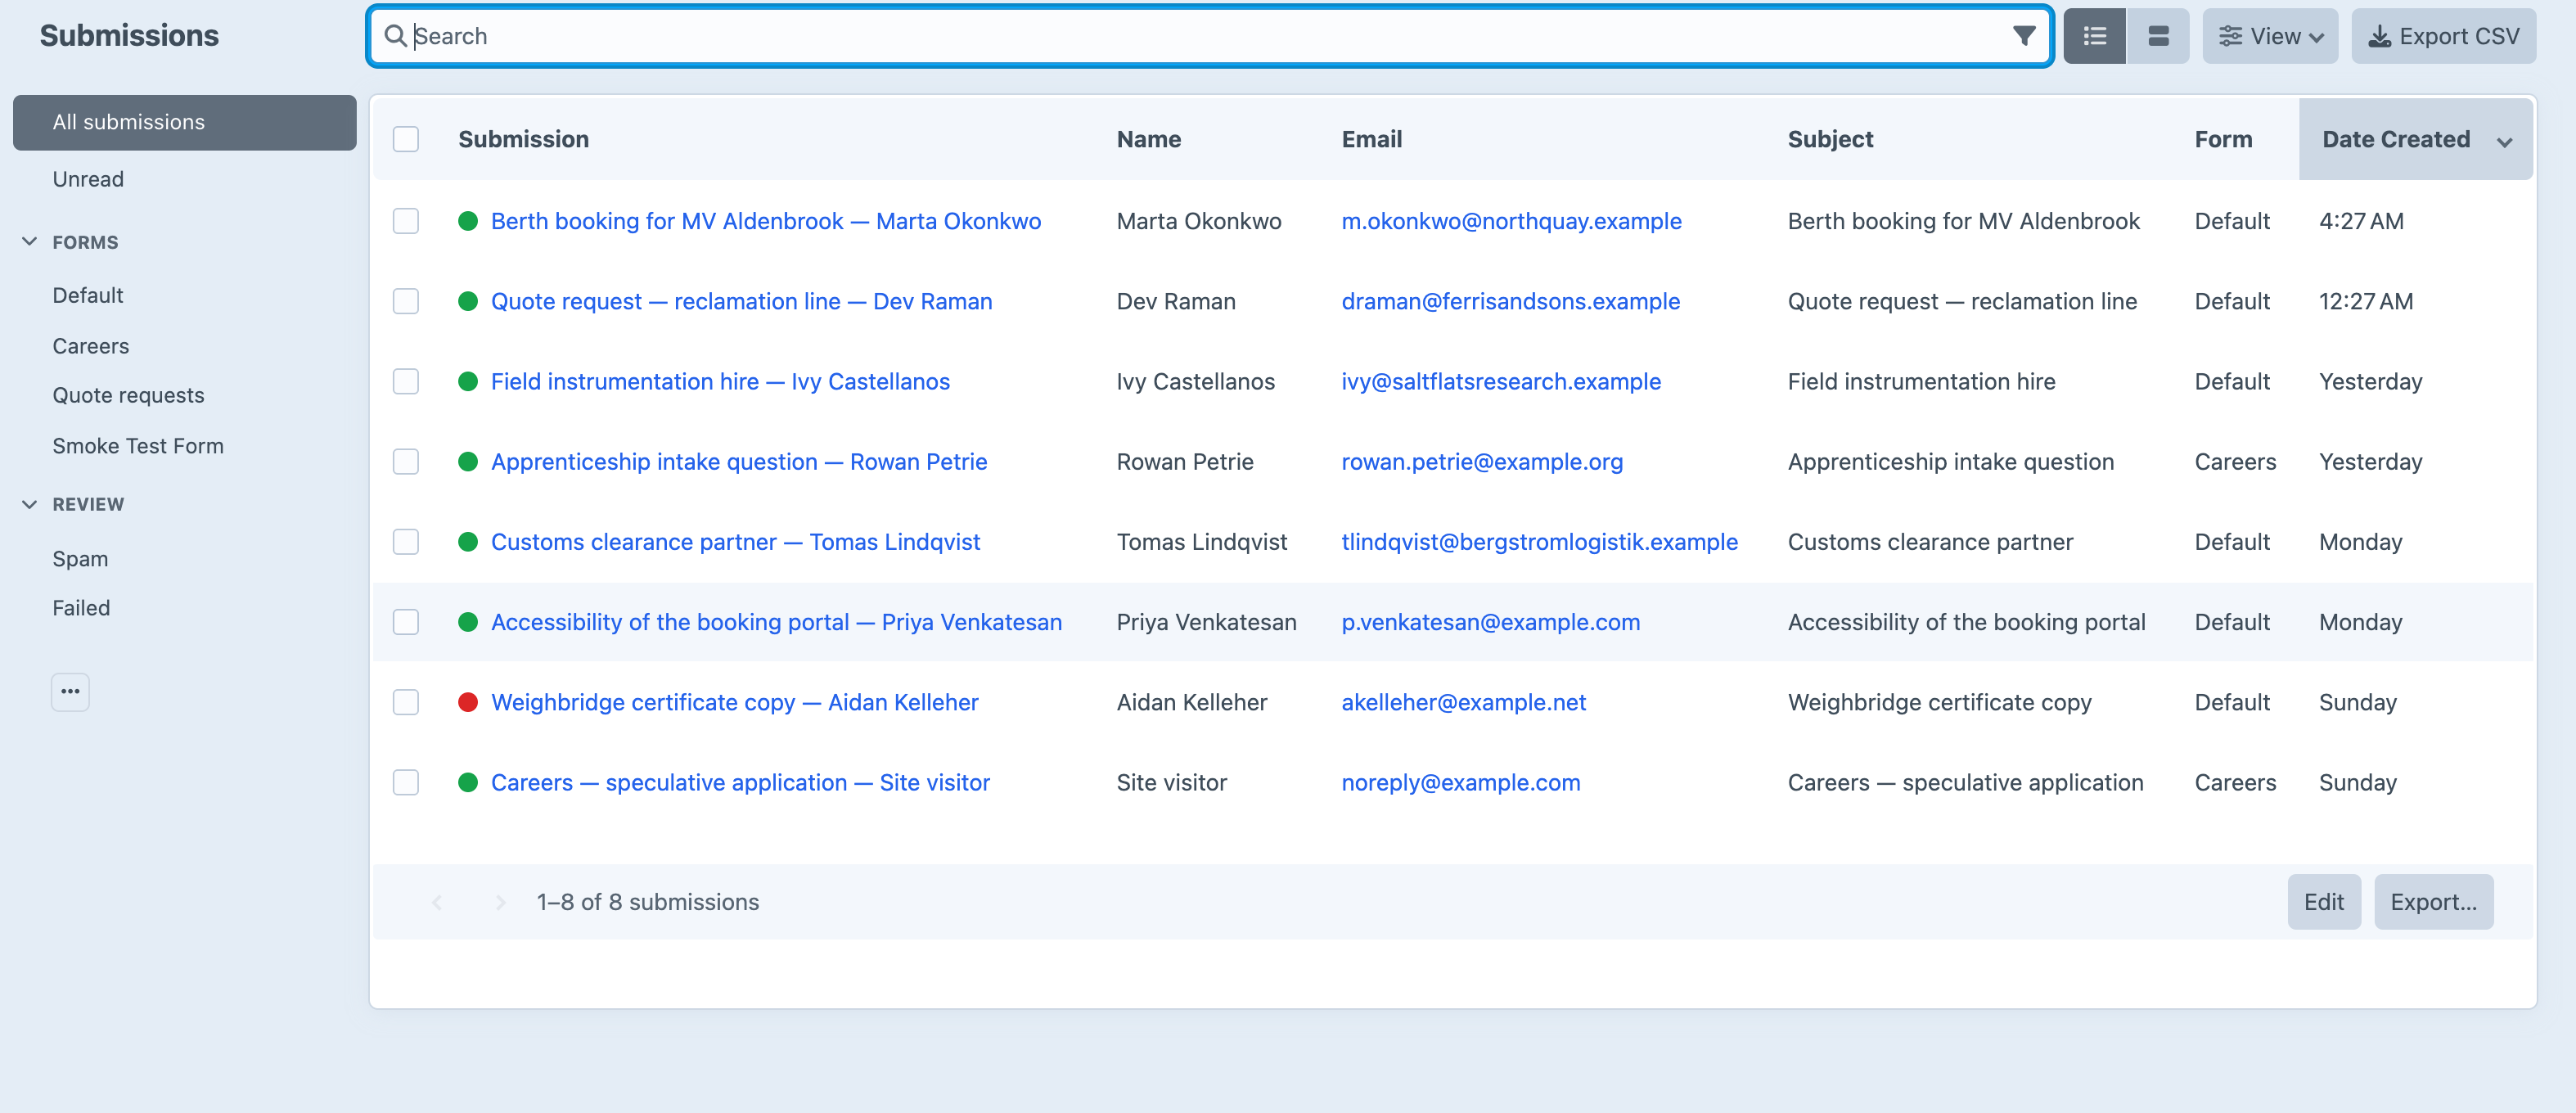Click the Submission column header
The image size is (2576, 1113).
[x=523, y=139]
